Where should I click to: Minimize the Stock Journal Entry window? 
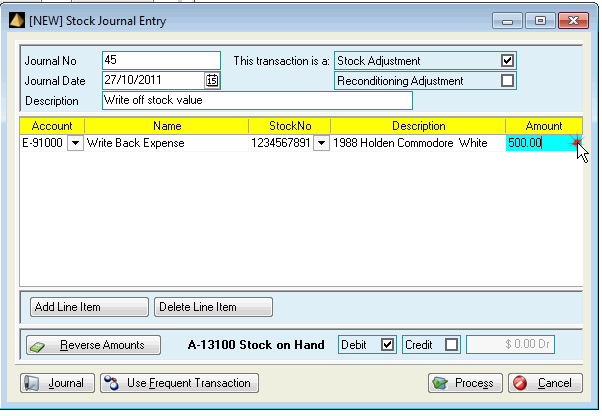tap(507, 21)
